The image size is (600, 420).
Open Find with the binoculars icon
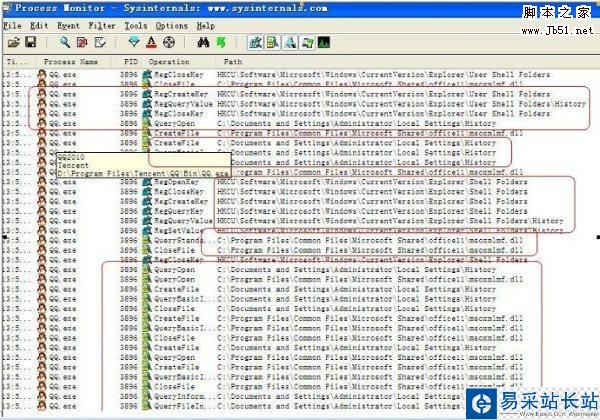click(x=203, y=42)
